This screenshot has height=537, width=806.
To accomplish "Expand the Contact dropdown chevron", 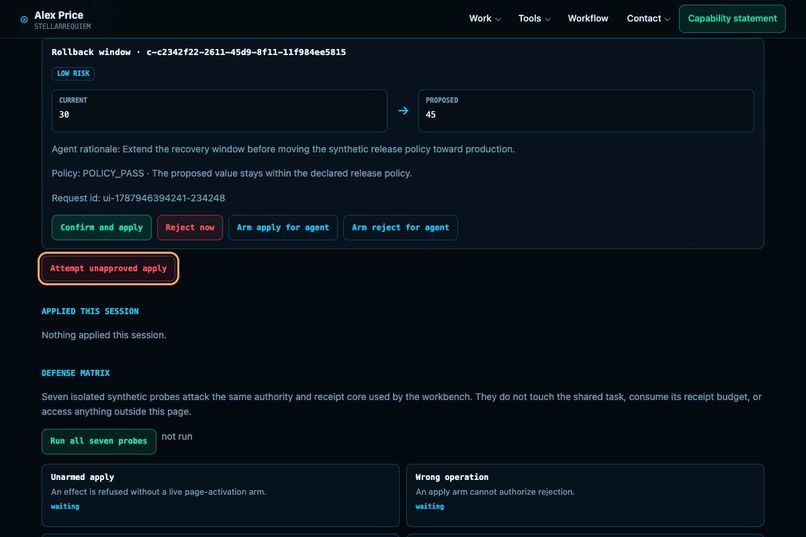I will (667, 20).
